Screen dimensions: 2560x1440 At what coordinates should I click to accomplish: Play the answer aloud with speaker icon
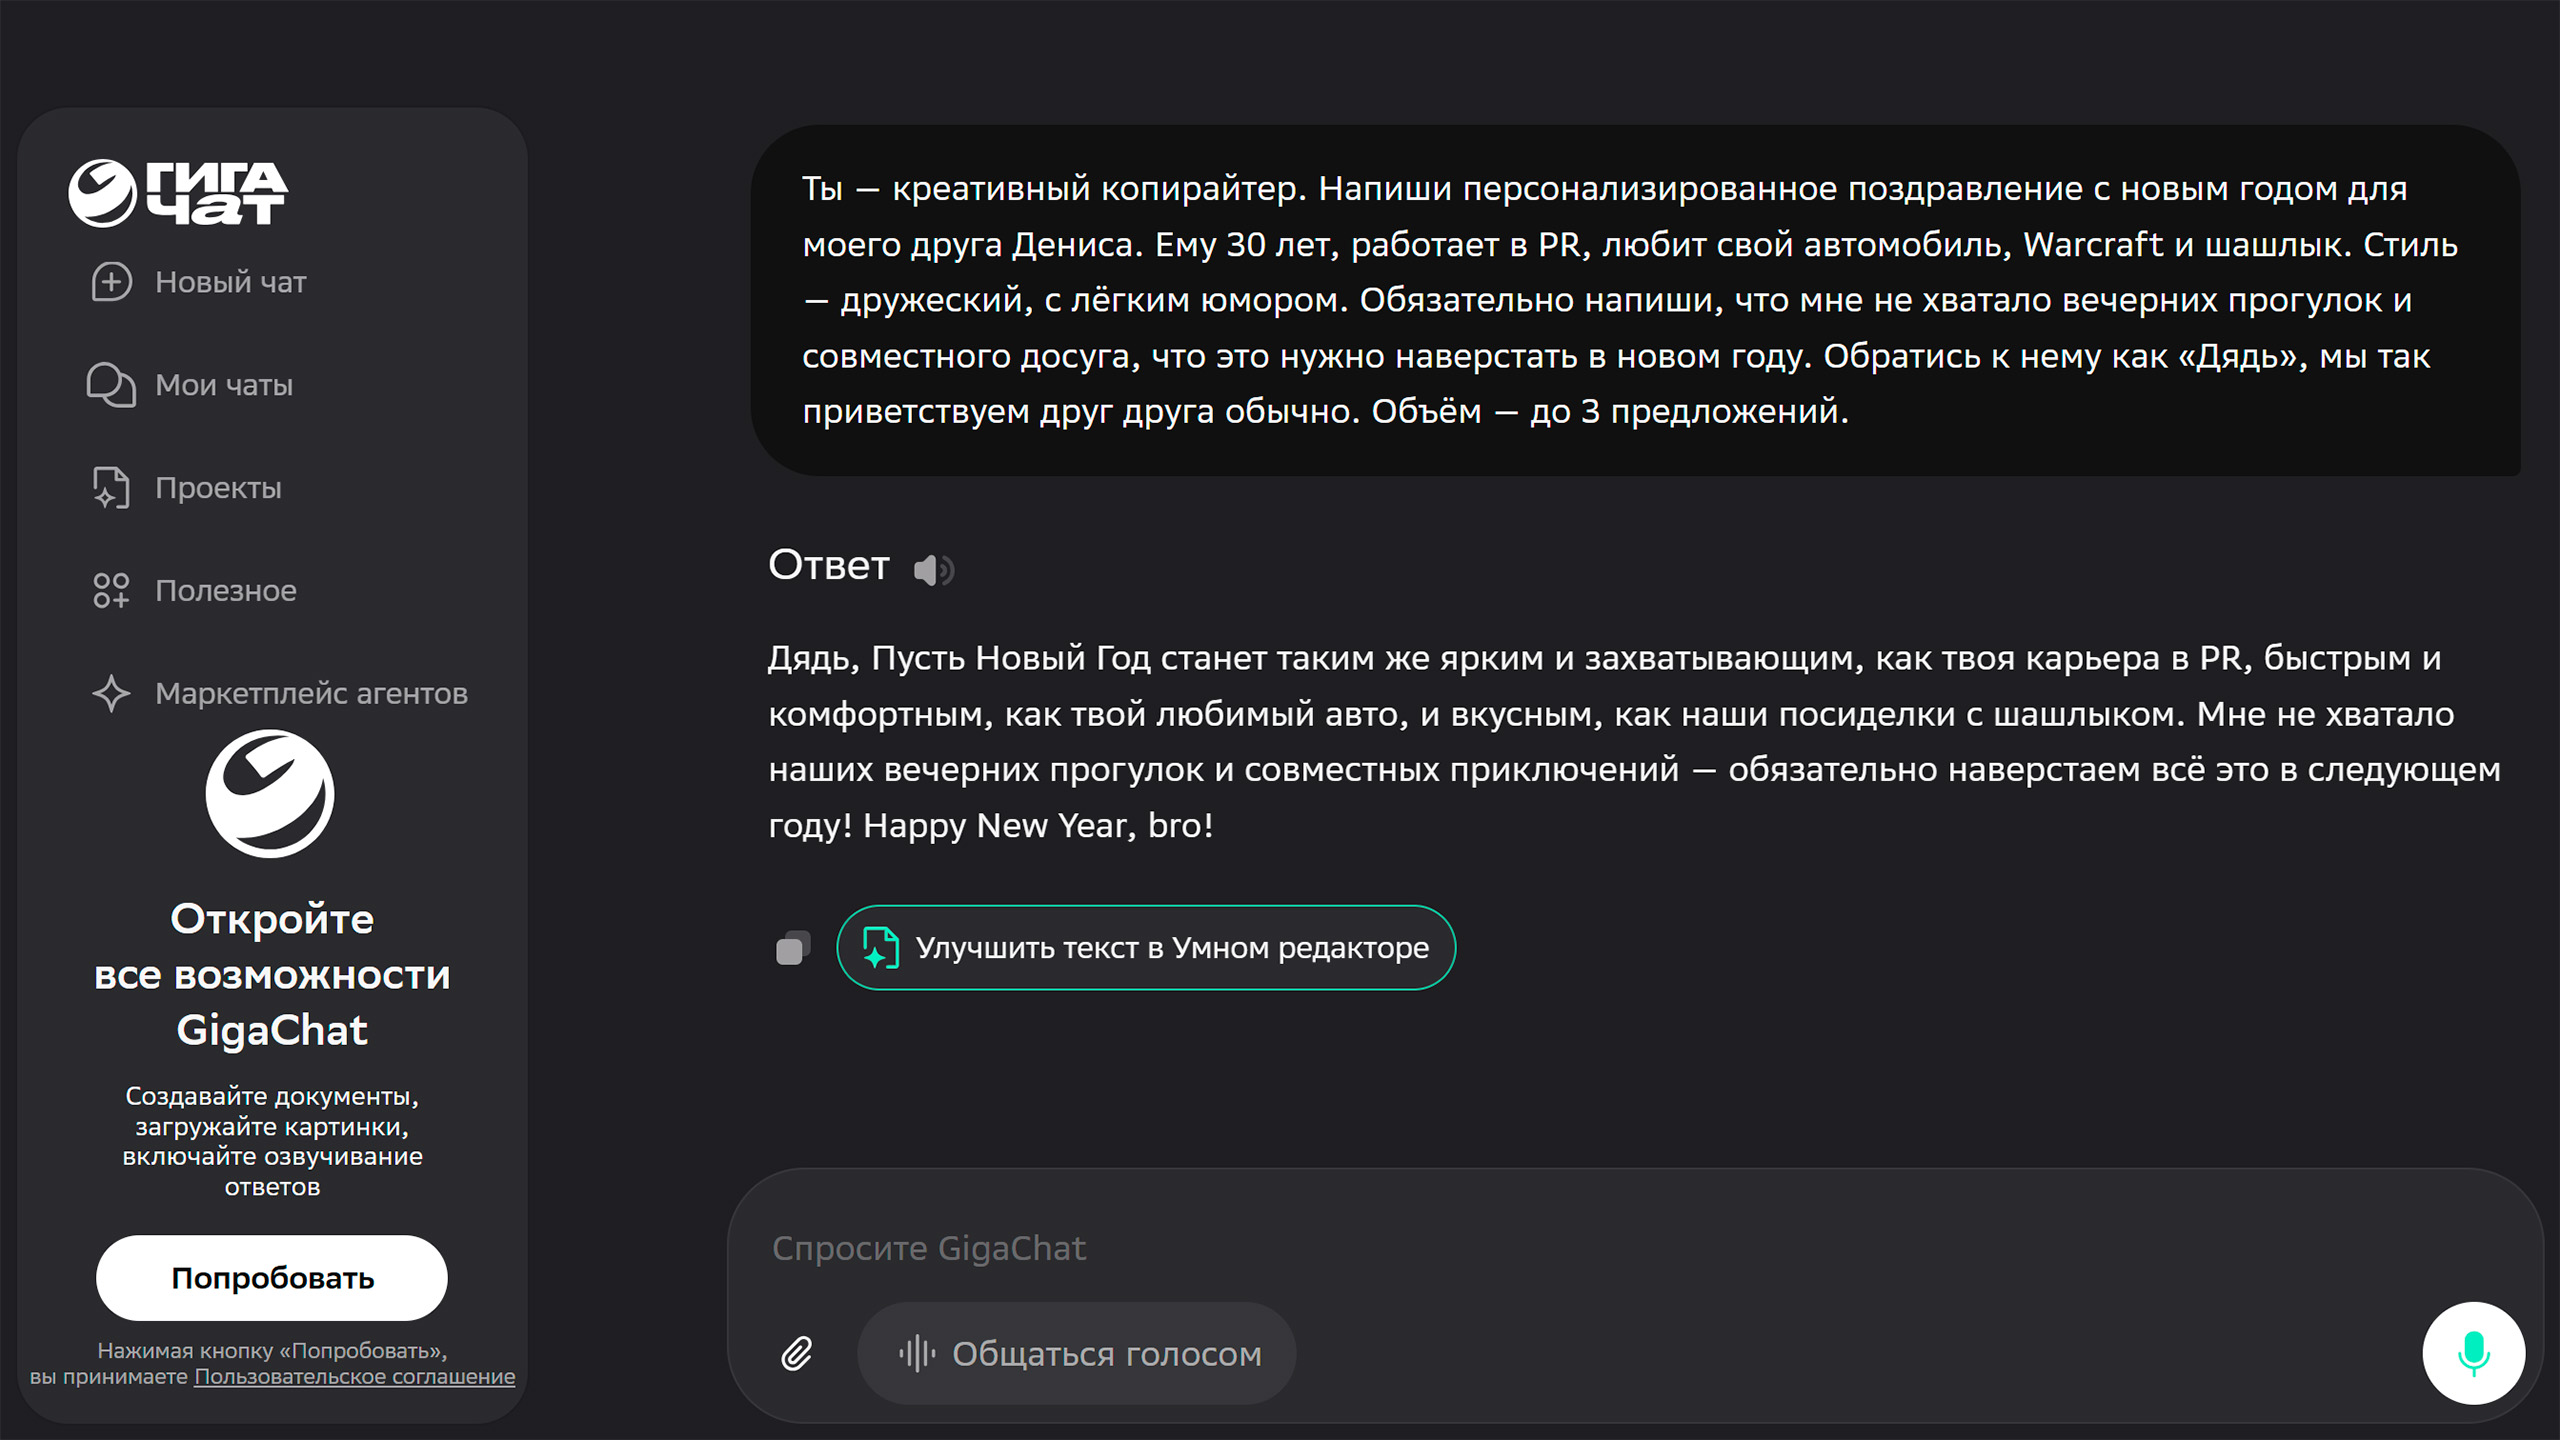pyautogui.click(x=933, y=570)
